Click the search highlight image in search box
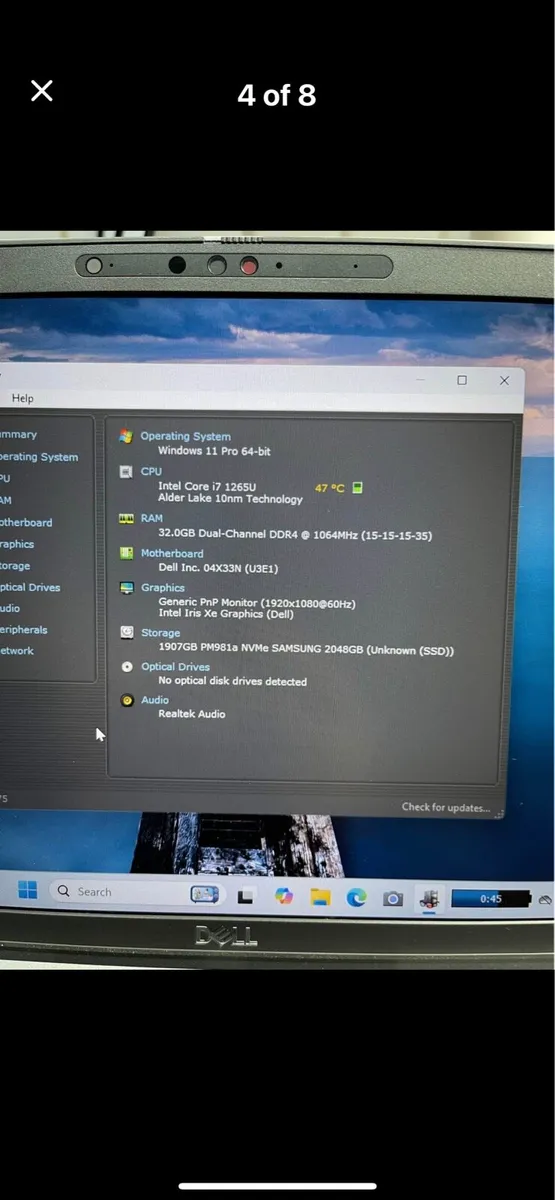555x1200 pixels. 205,894
